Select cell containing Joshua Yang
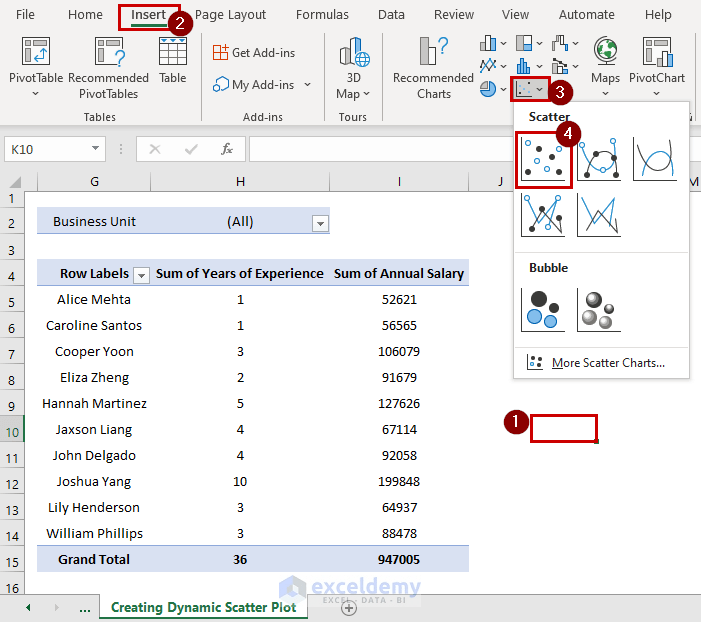Screen dimensions: 701x622 [x=94, y=482]
